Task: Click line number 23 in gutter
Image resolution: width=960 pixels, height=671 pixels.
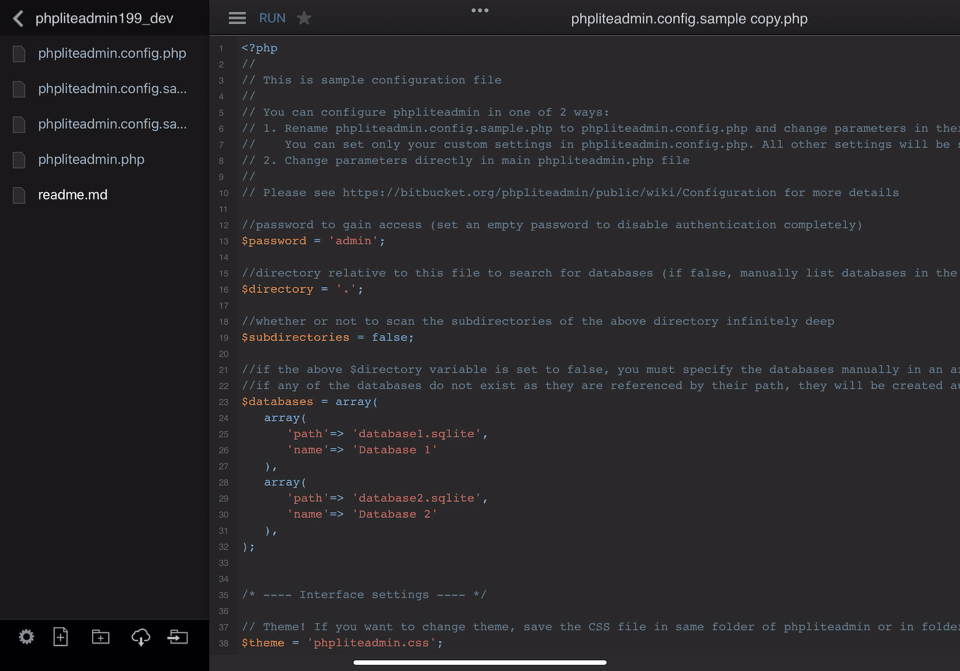Action: 223,402
